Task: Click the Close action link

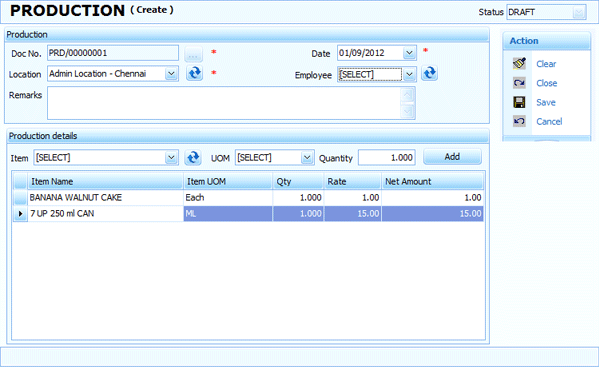Action: coord(546,83)
